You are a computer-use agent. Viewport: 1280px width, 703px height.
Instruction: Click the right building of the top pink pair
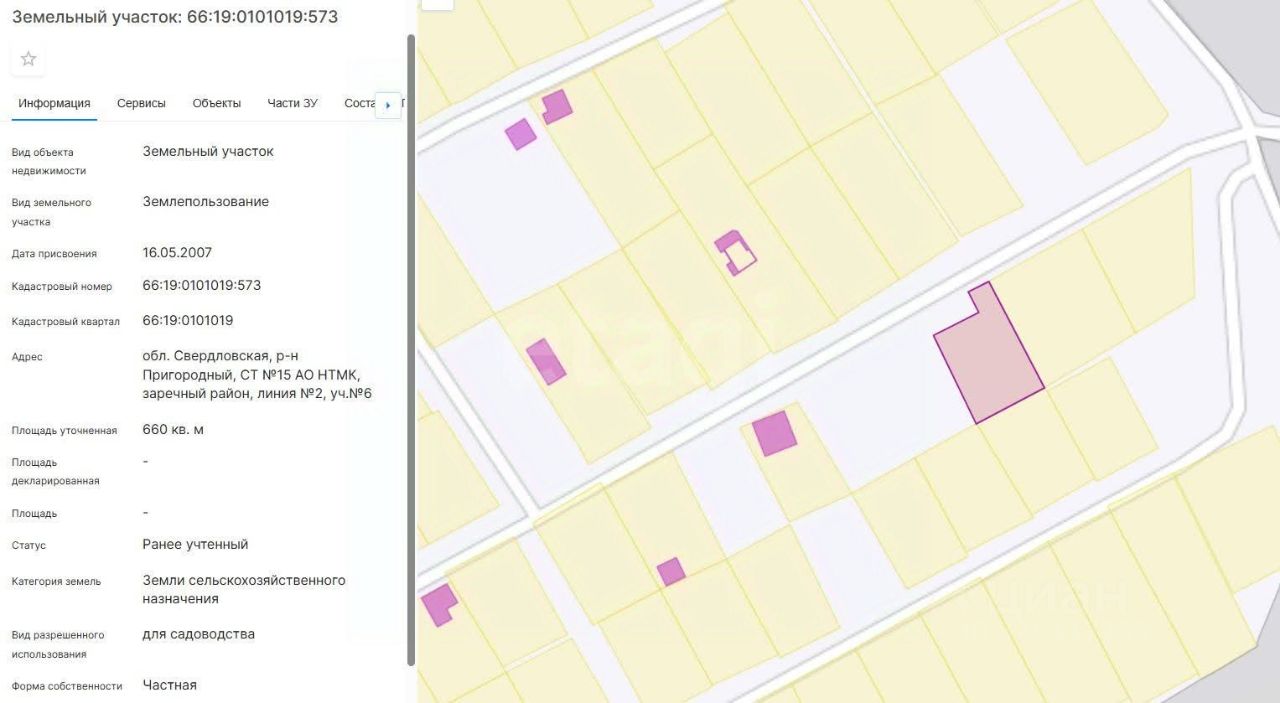tap(557, 106)
